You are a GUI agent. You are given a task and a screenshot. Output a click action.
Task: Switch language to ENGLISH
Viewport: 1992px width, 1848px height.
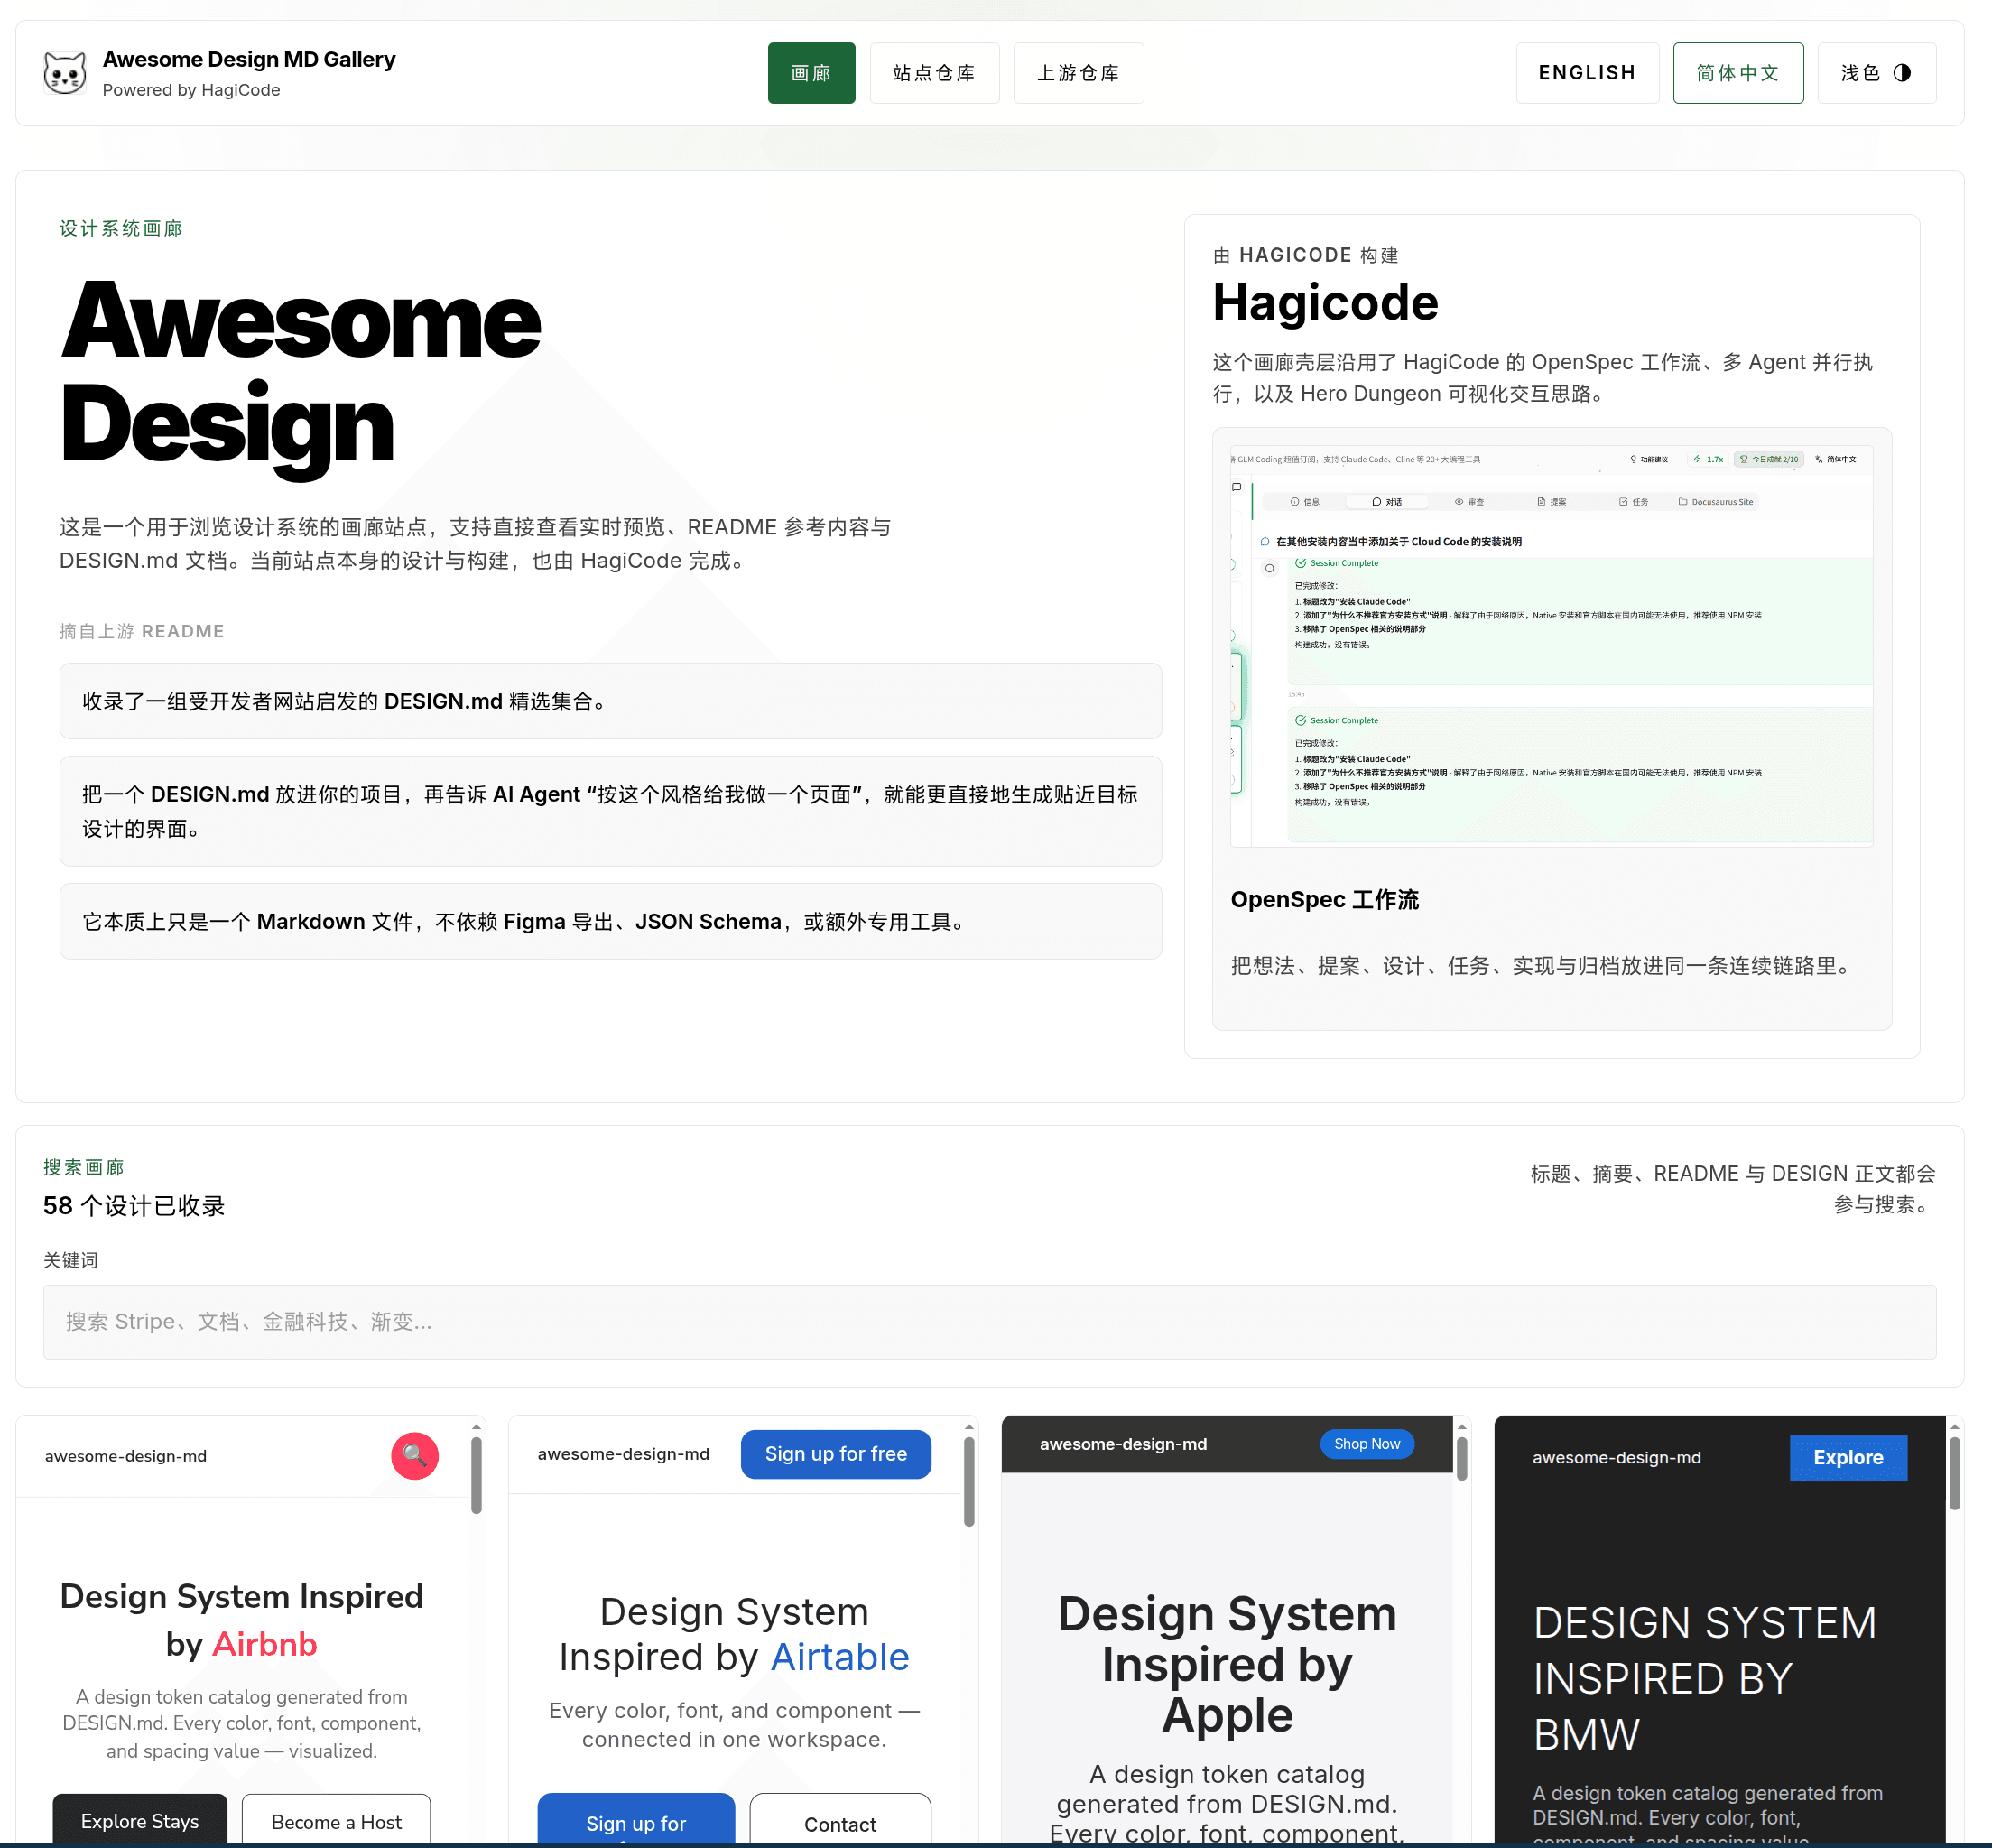tap(1587, 72)
